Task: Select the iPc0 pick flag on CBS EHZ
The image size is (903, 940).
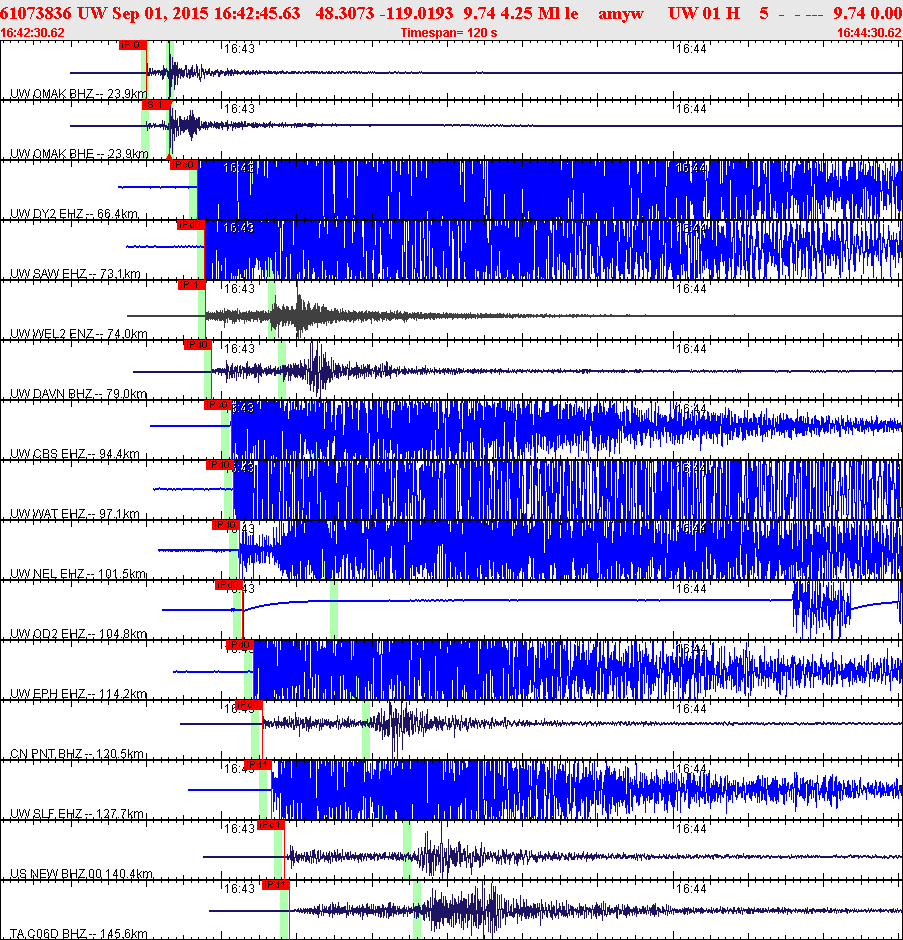Action: (215, 405)
